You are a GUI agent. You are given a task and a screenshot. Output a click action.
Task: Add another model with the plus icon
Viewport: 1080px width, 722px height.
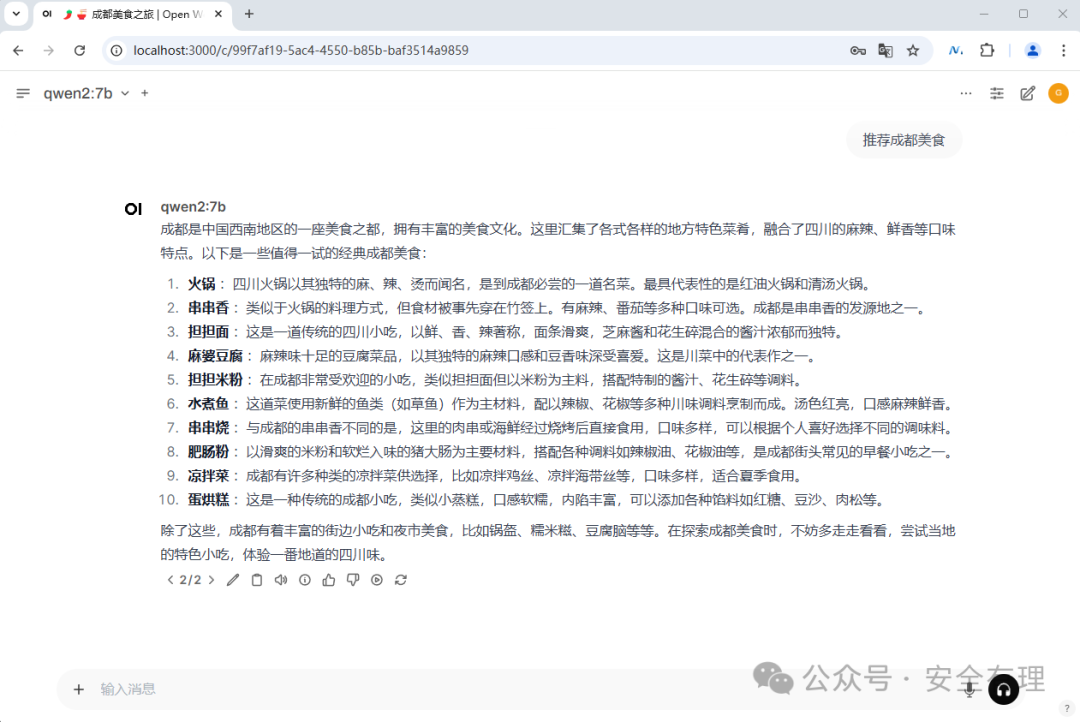(x=145, y=93)
